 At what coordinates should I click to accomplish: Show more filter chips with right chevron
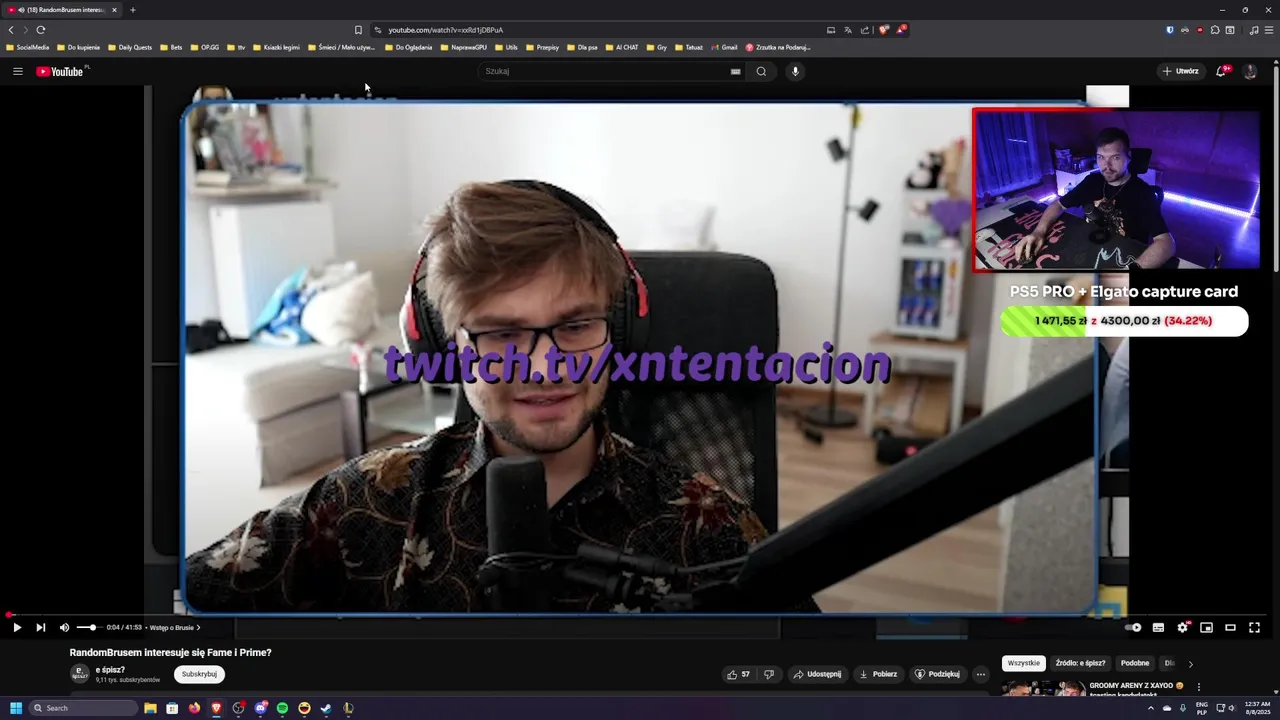click(1190, 663)
